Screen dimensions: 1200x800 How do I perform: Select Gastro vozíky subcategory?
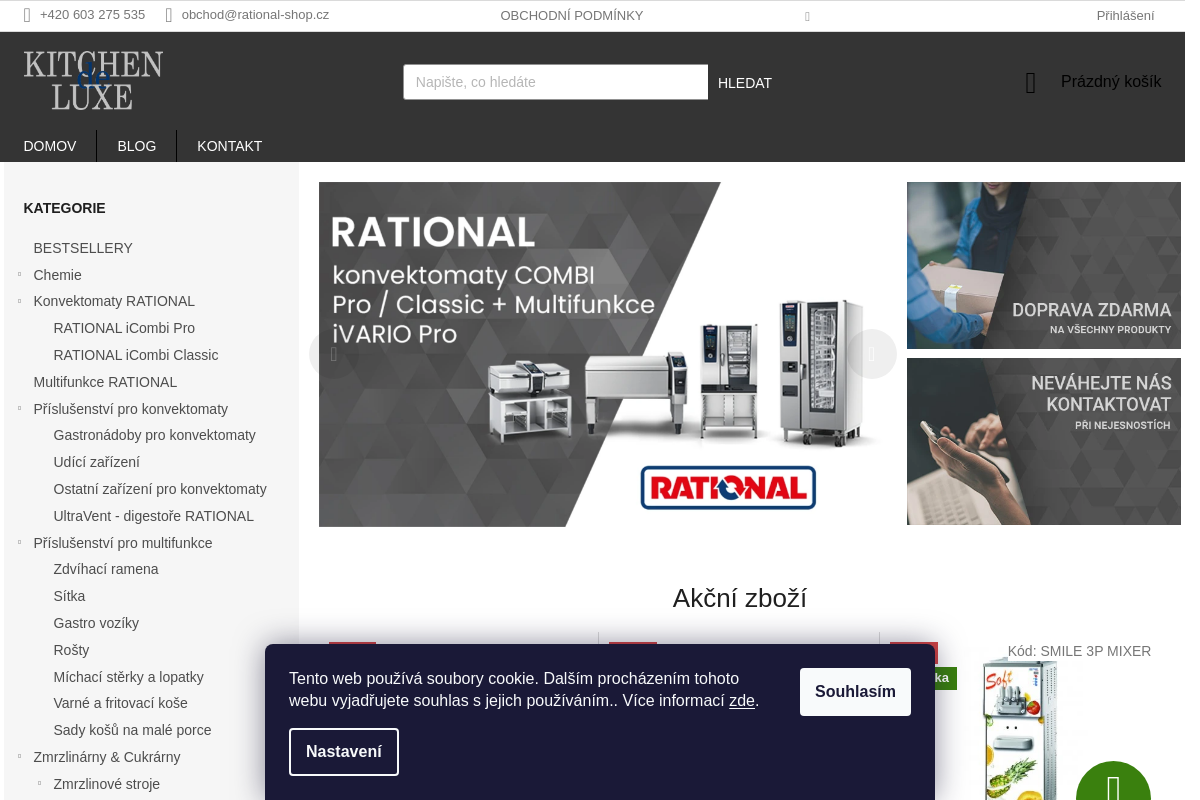pyautogui.click(x=96, y=623)
